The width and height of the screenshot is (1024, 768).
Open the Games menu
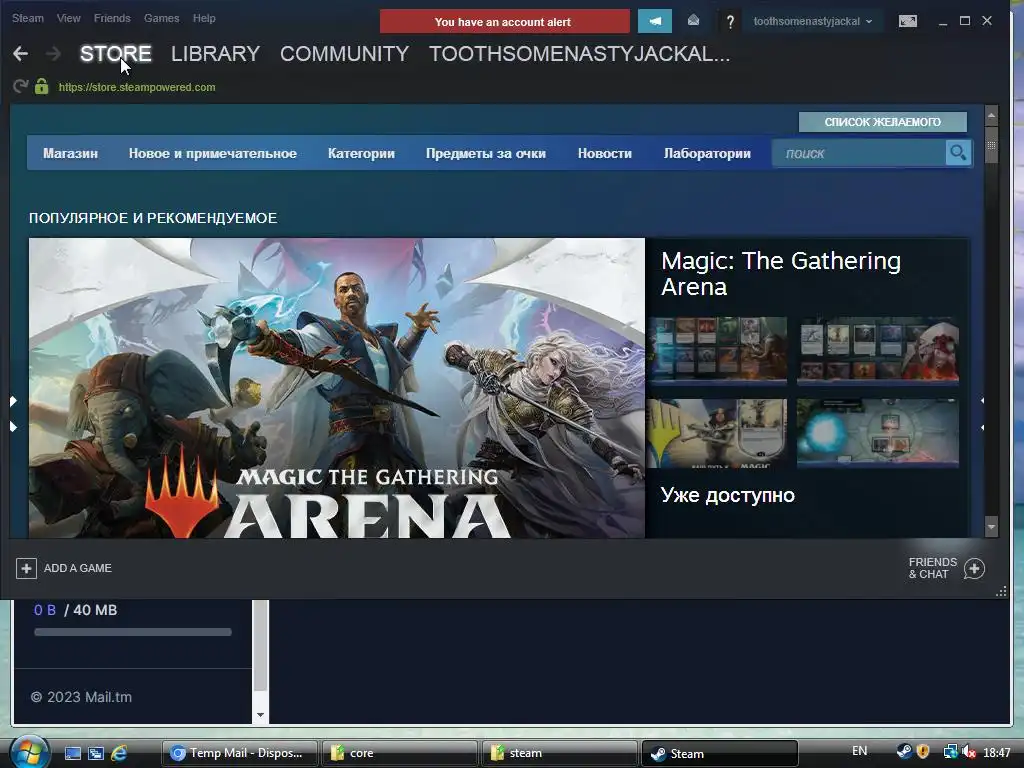click(161, 18)
